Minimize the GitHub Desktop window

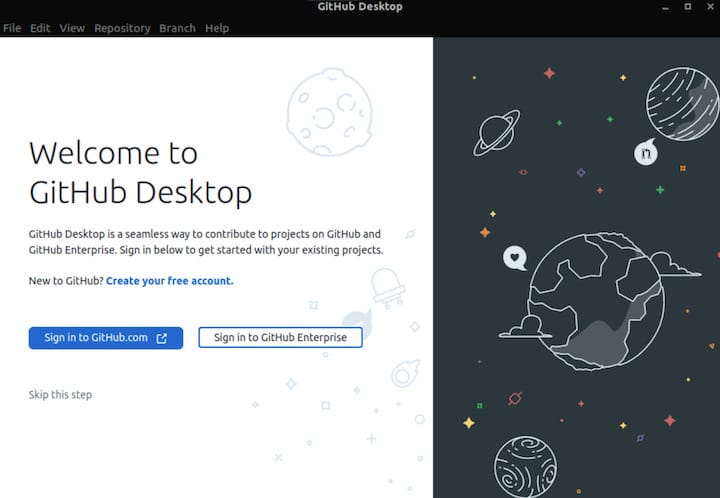click(x=665, y=7)
